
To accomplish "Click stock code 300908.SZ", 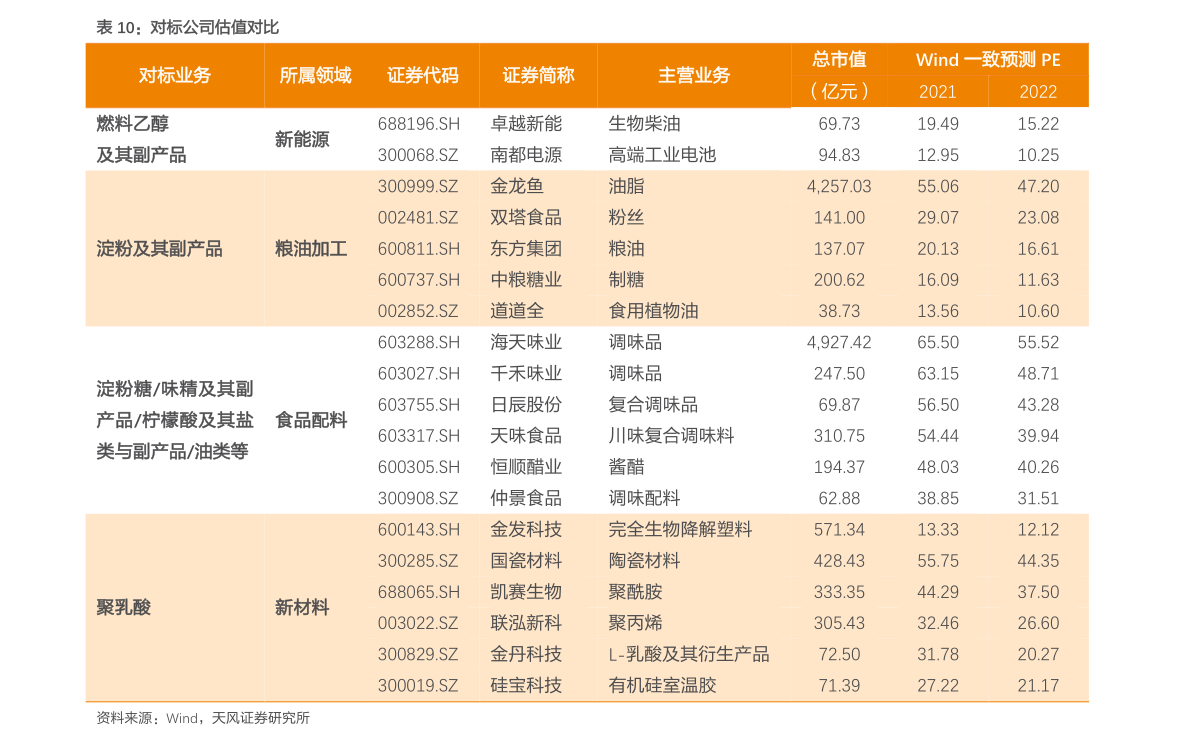I will [418, 498].
